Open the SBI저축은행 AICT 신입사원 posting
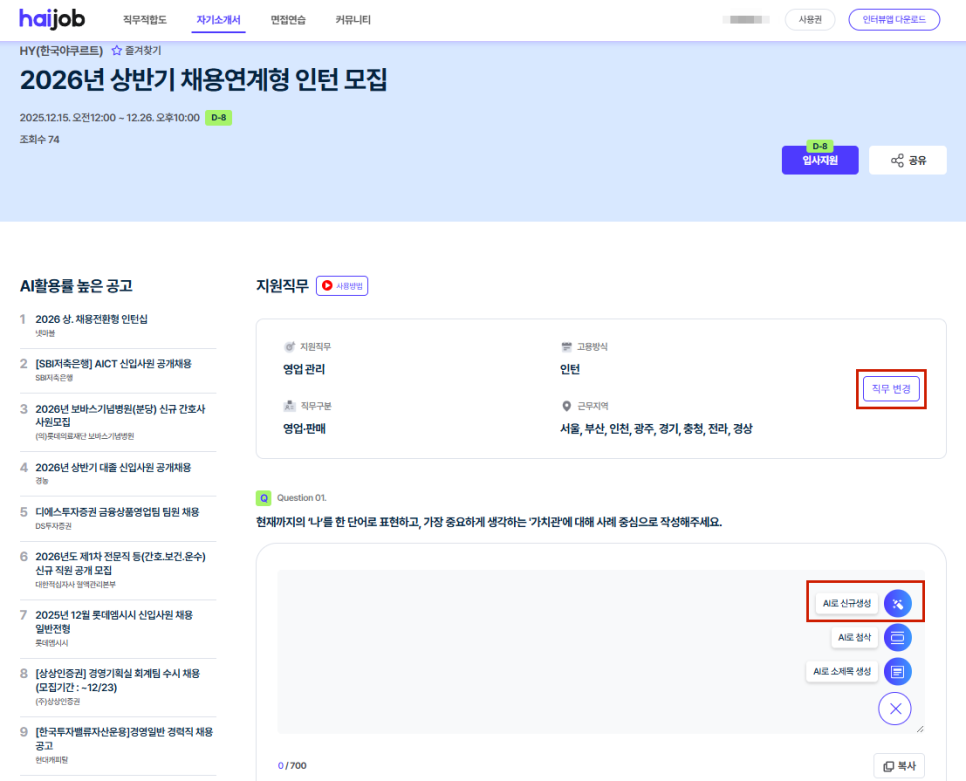Viewport: 966px width, 781px height. [x=113, y=363]
